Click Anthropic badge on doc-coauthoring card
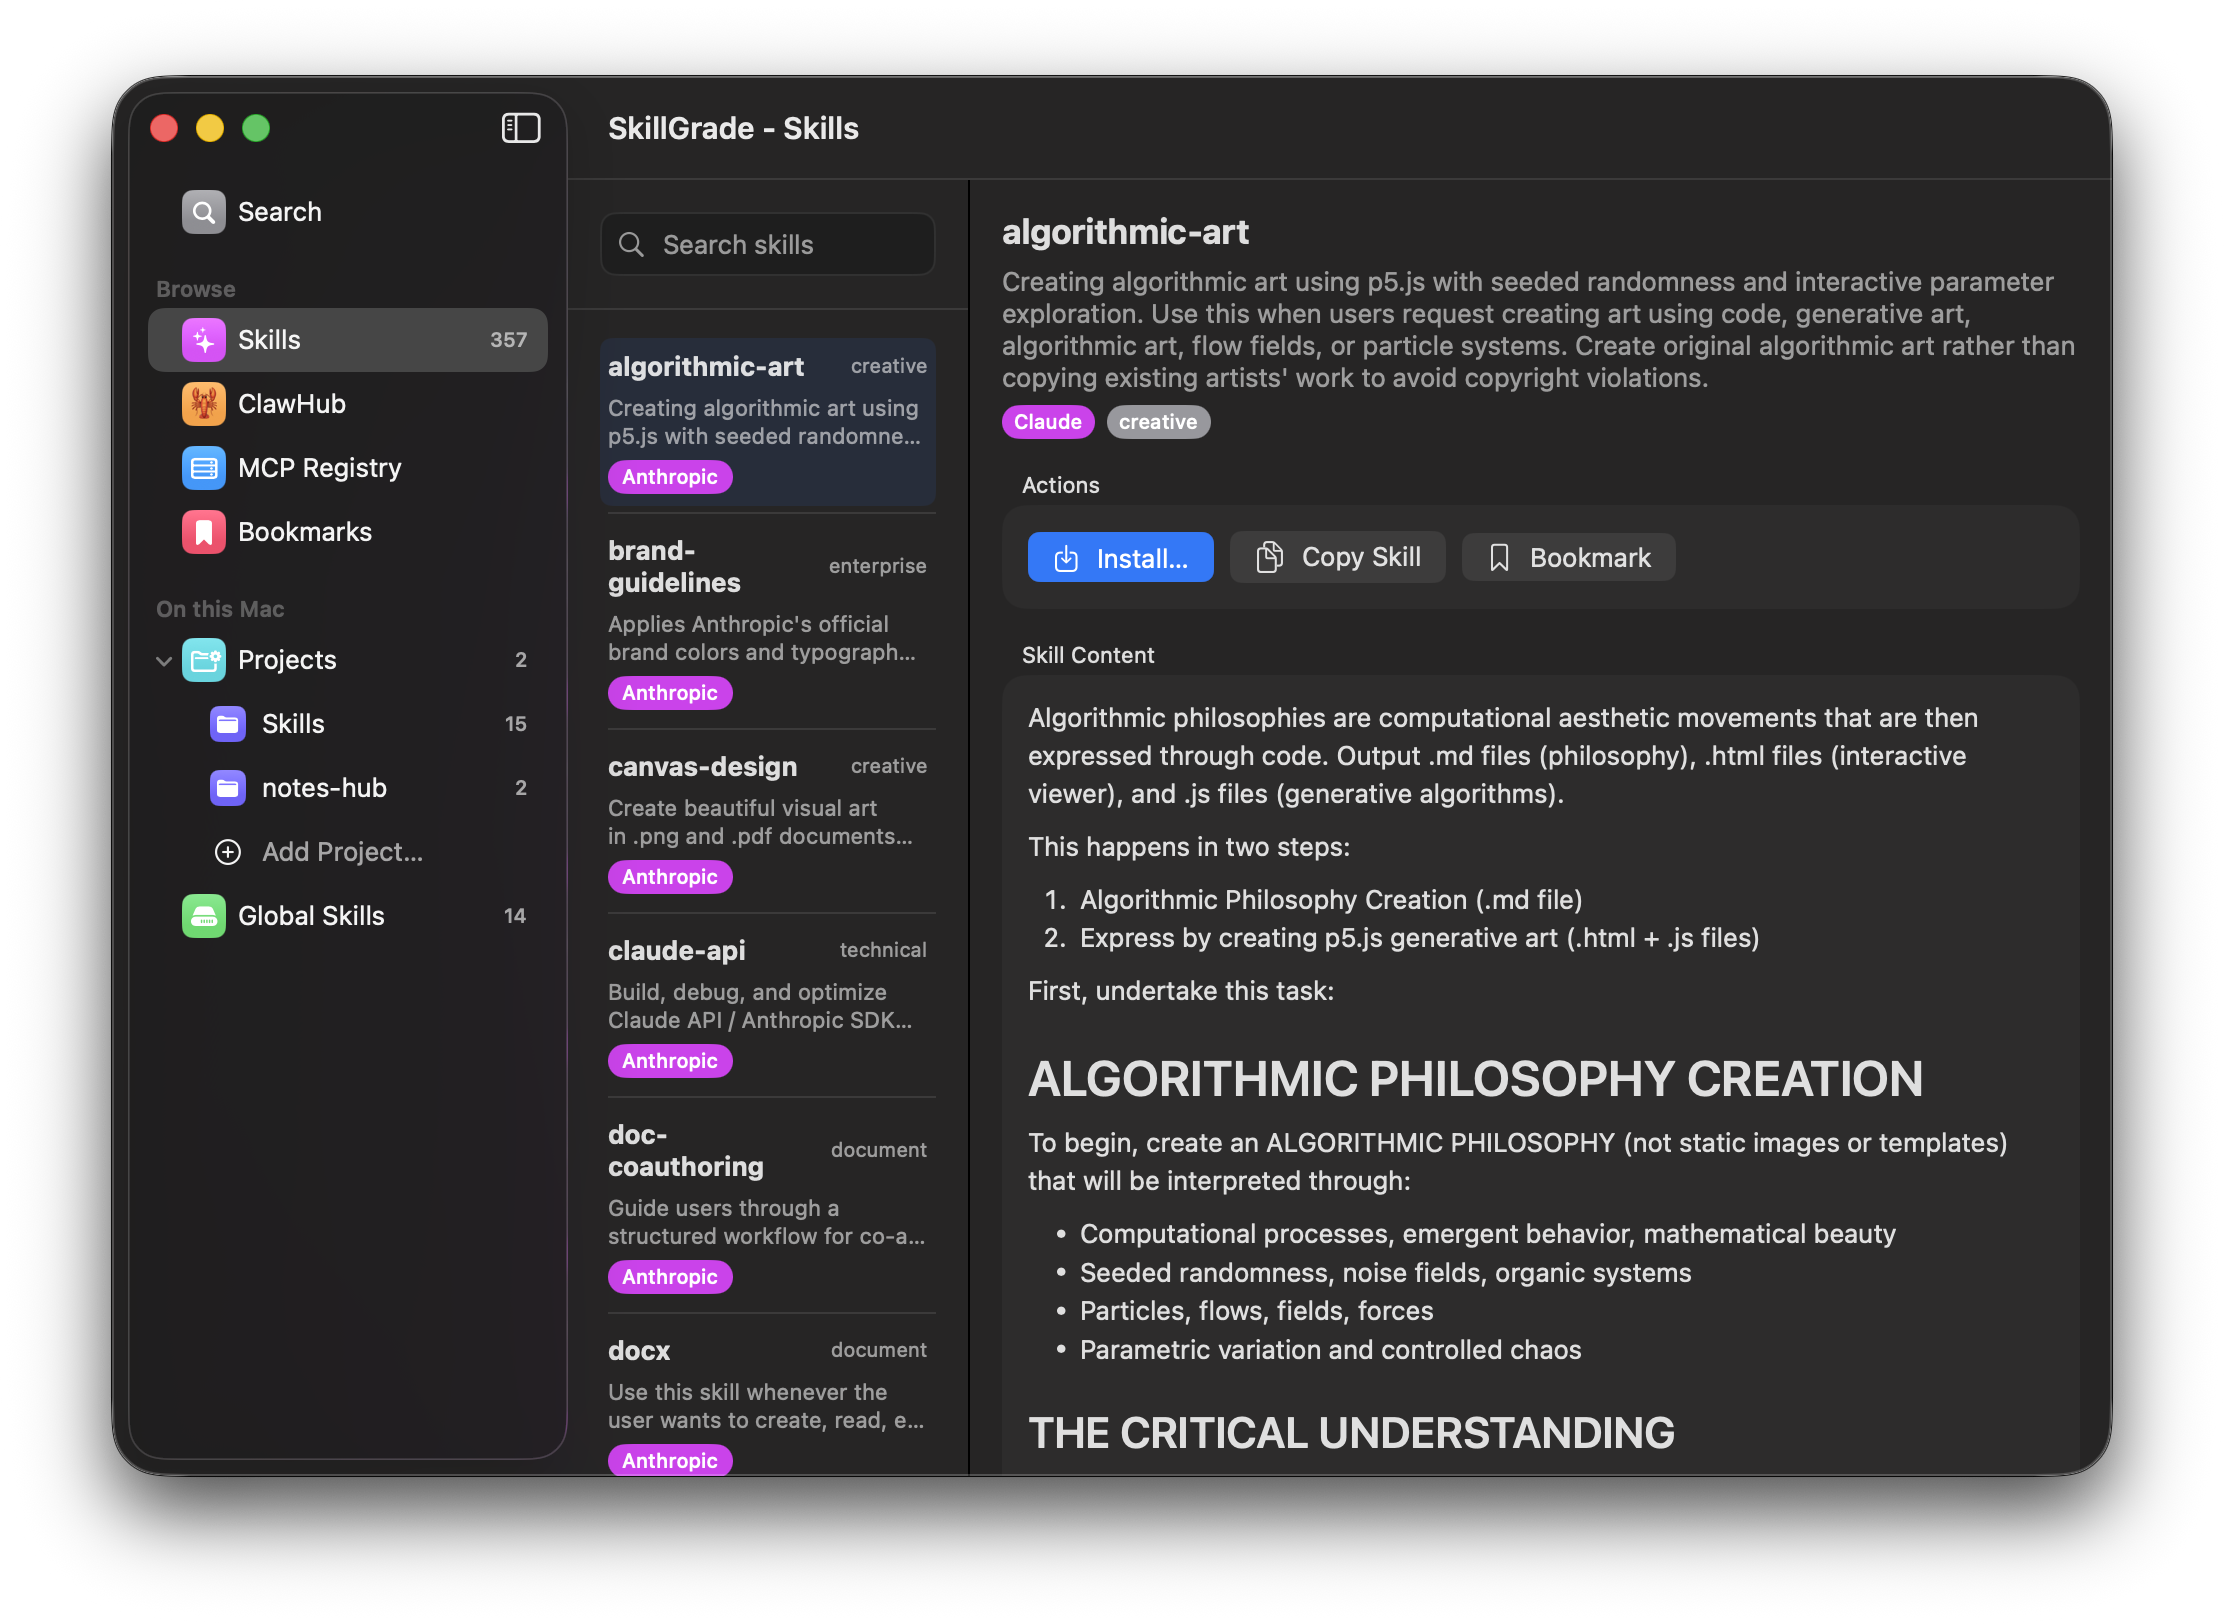 tap(670, 1277)
